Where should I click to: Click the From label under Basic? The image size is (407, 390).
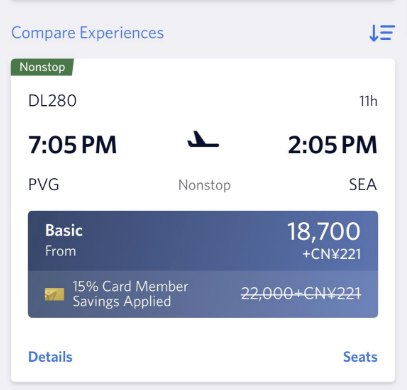pos(61,251)
